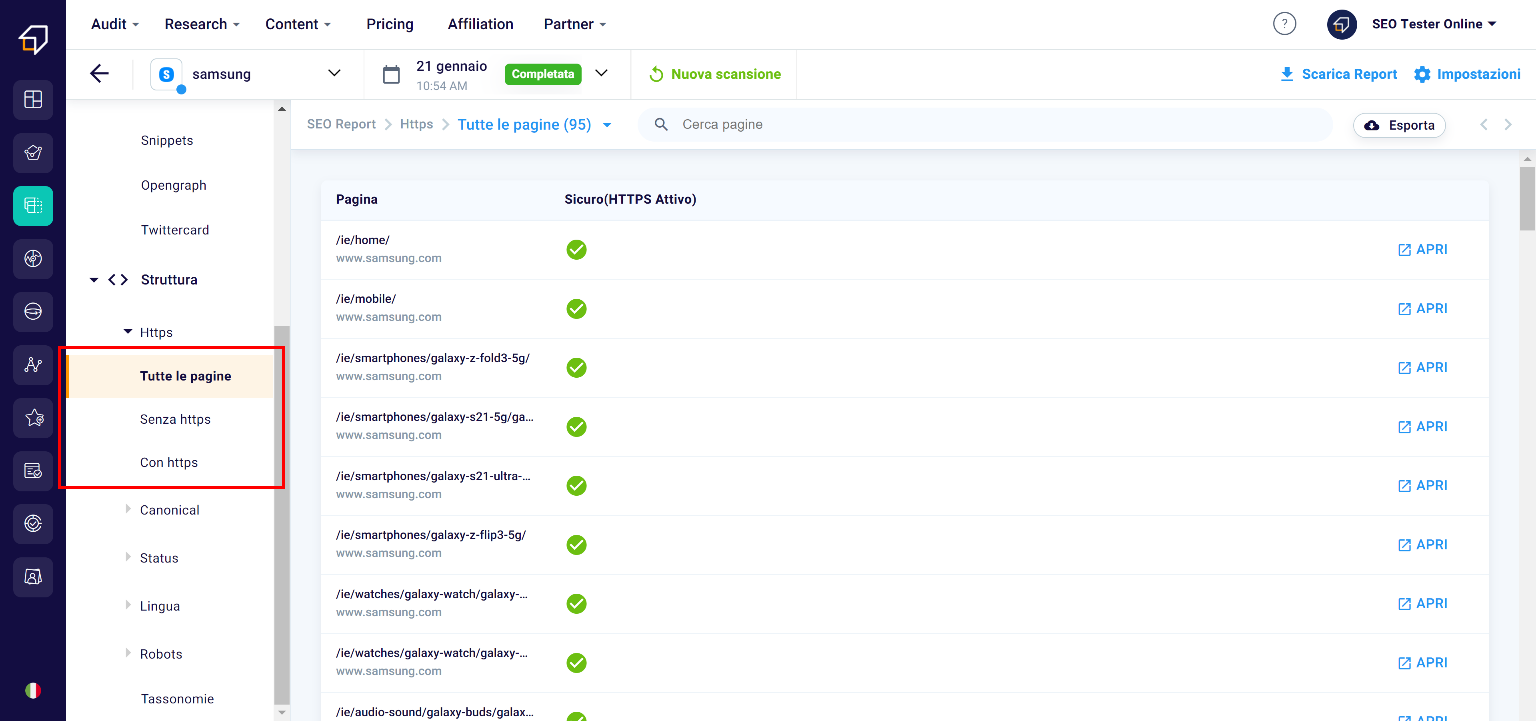
Task: Click the Esporta button
Action: coord(1399,125)
